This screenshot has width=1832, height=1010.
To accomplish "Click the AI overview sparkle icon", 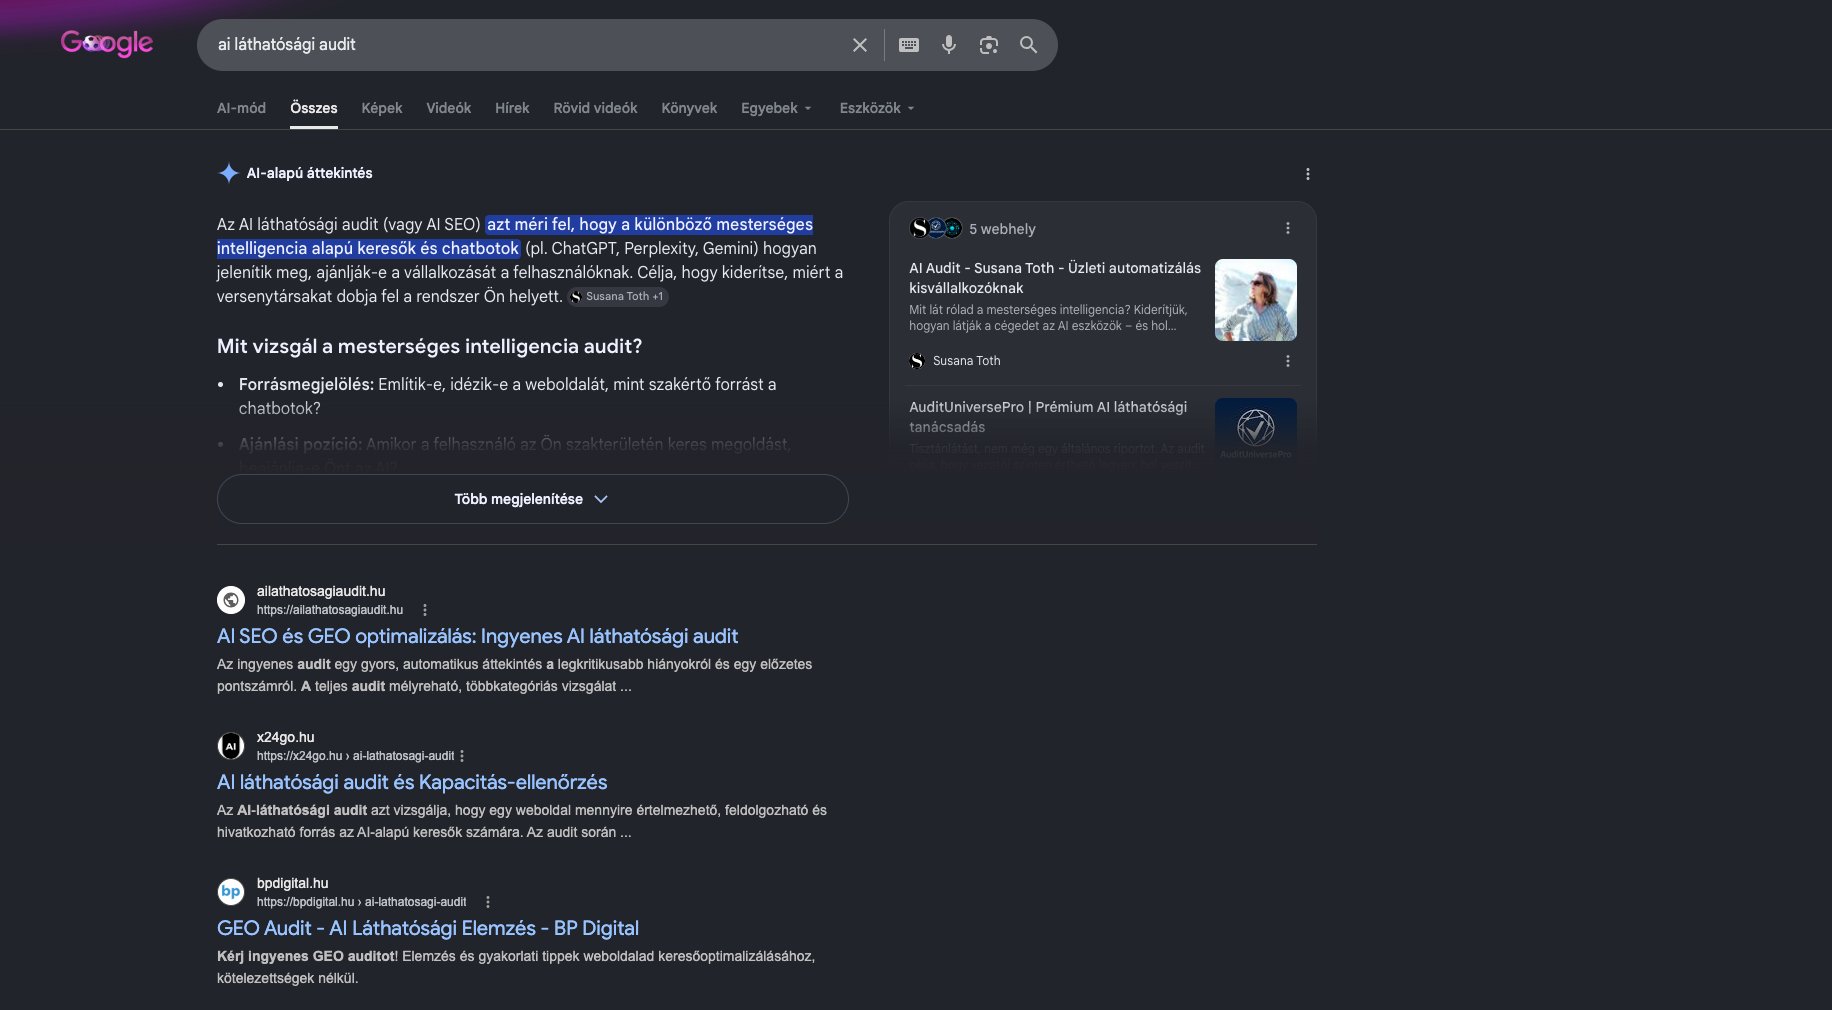I will click(228, 173).
